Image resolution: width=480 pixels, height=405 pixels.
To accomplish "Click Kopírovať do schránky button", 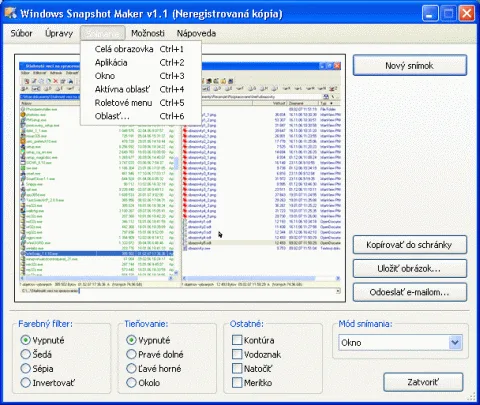I will (410, 245).
